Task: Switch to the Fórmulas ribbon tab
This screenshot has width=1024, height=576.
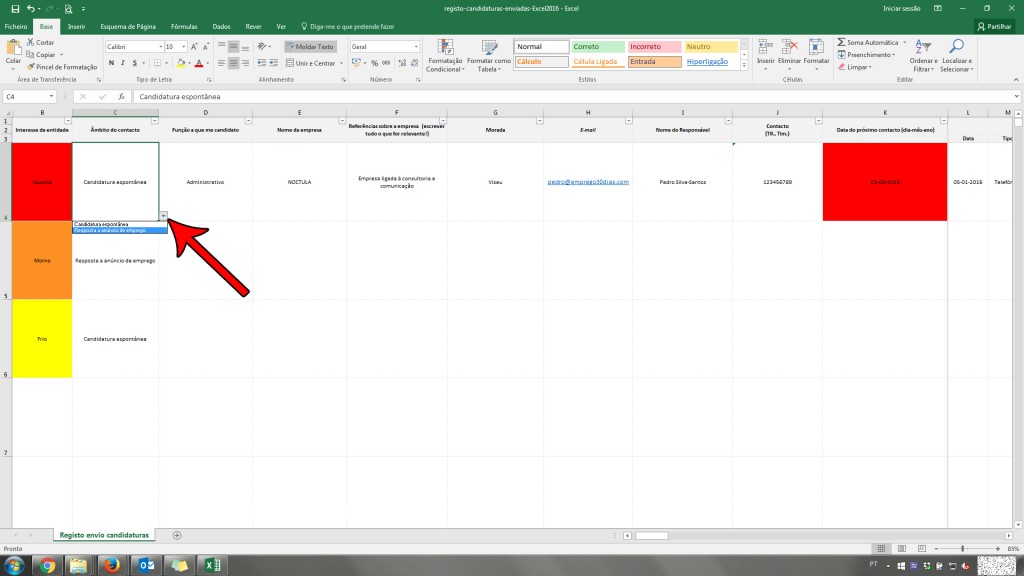Action: click(184, 27)
